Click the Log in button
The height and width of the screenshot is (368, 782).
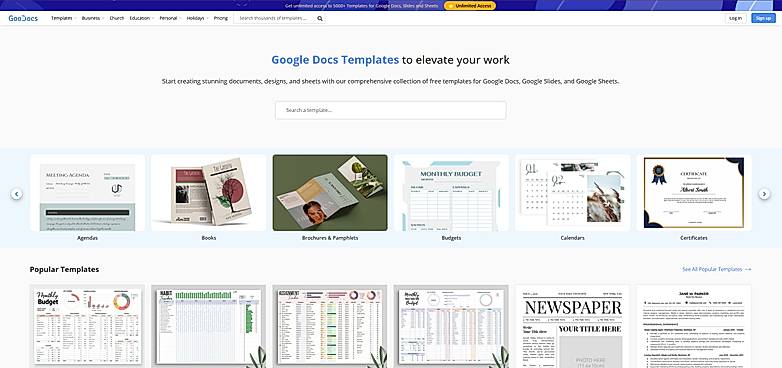(736, 18)
